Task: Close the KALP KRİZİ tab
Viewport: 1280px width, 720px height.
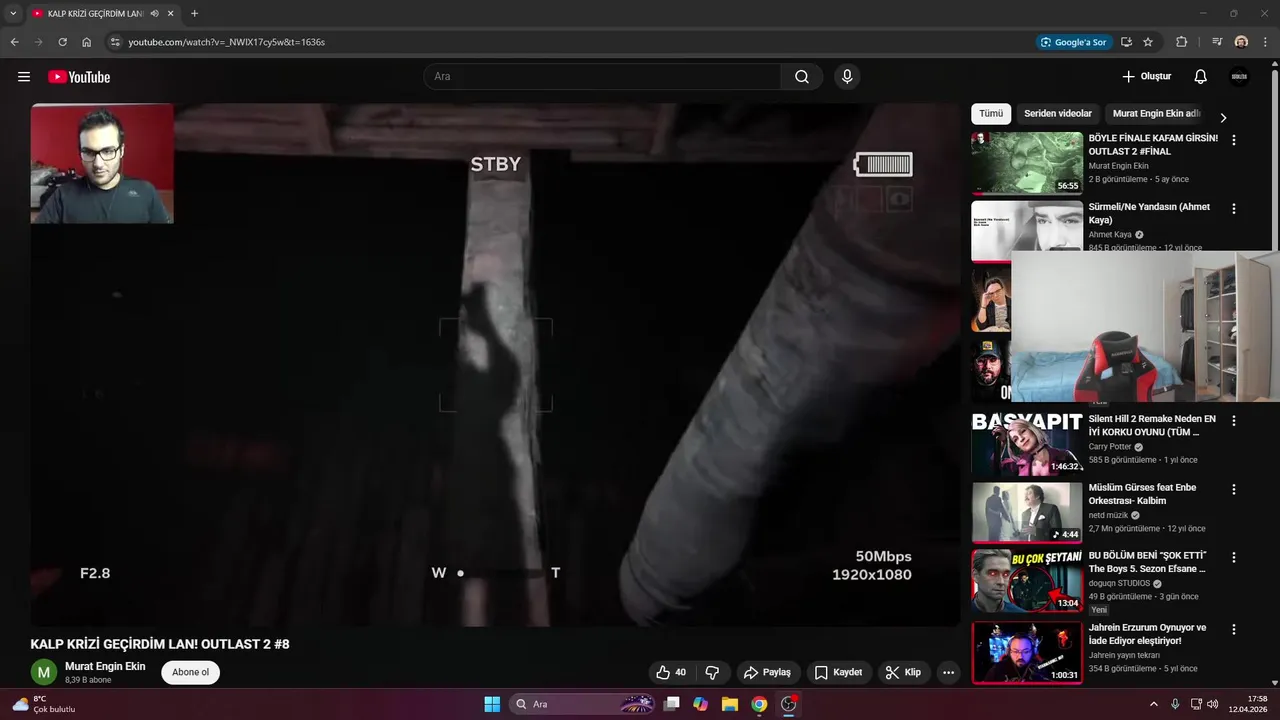Action: [x=171, y=13]
